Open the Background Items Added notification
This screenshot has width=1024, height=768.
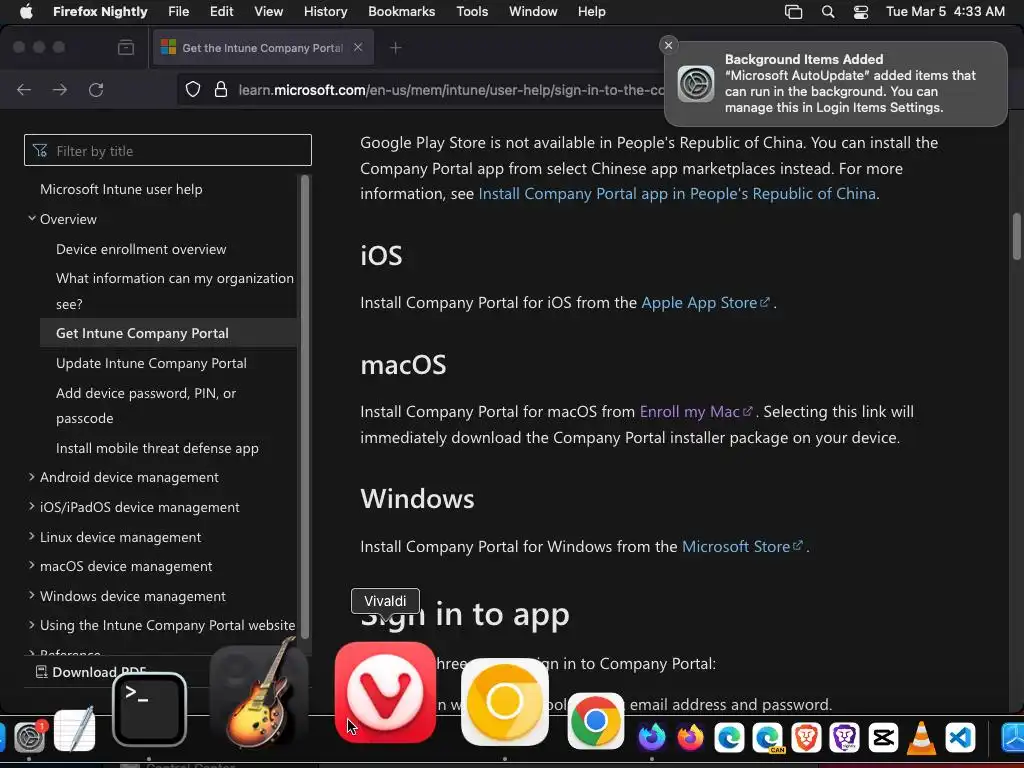[x=835, y=84]
